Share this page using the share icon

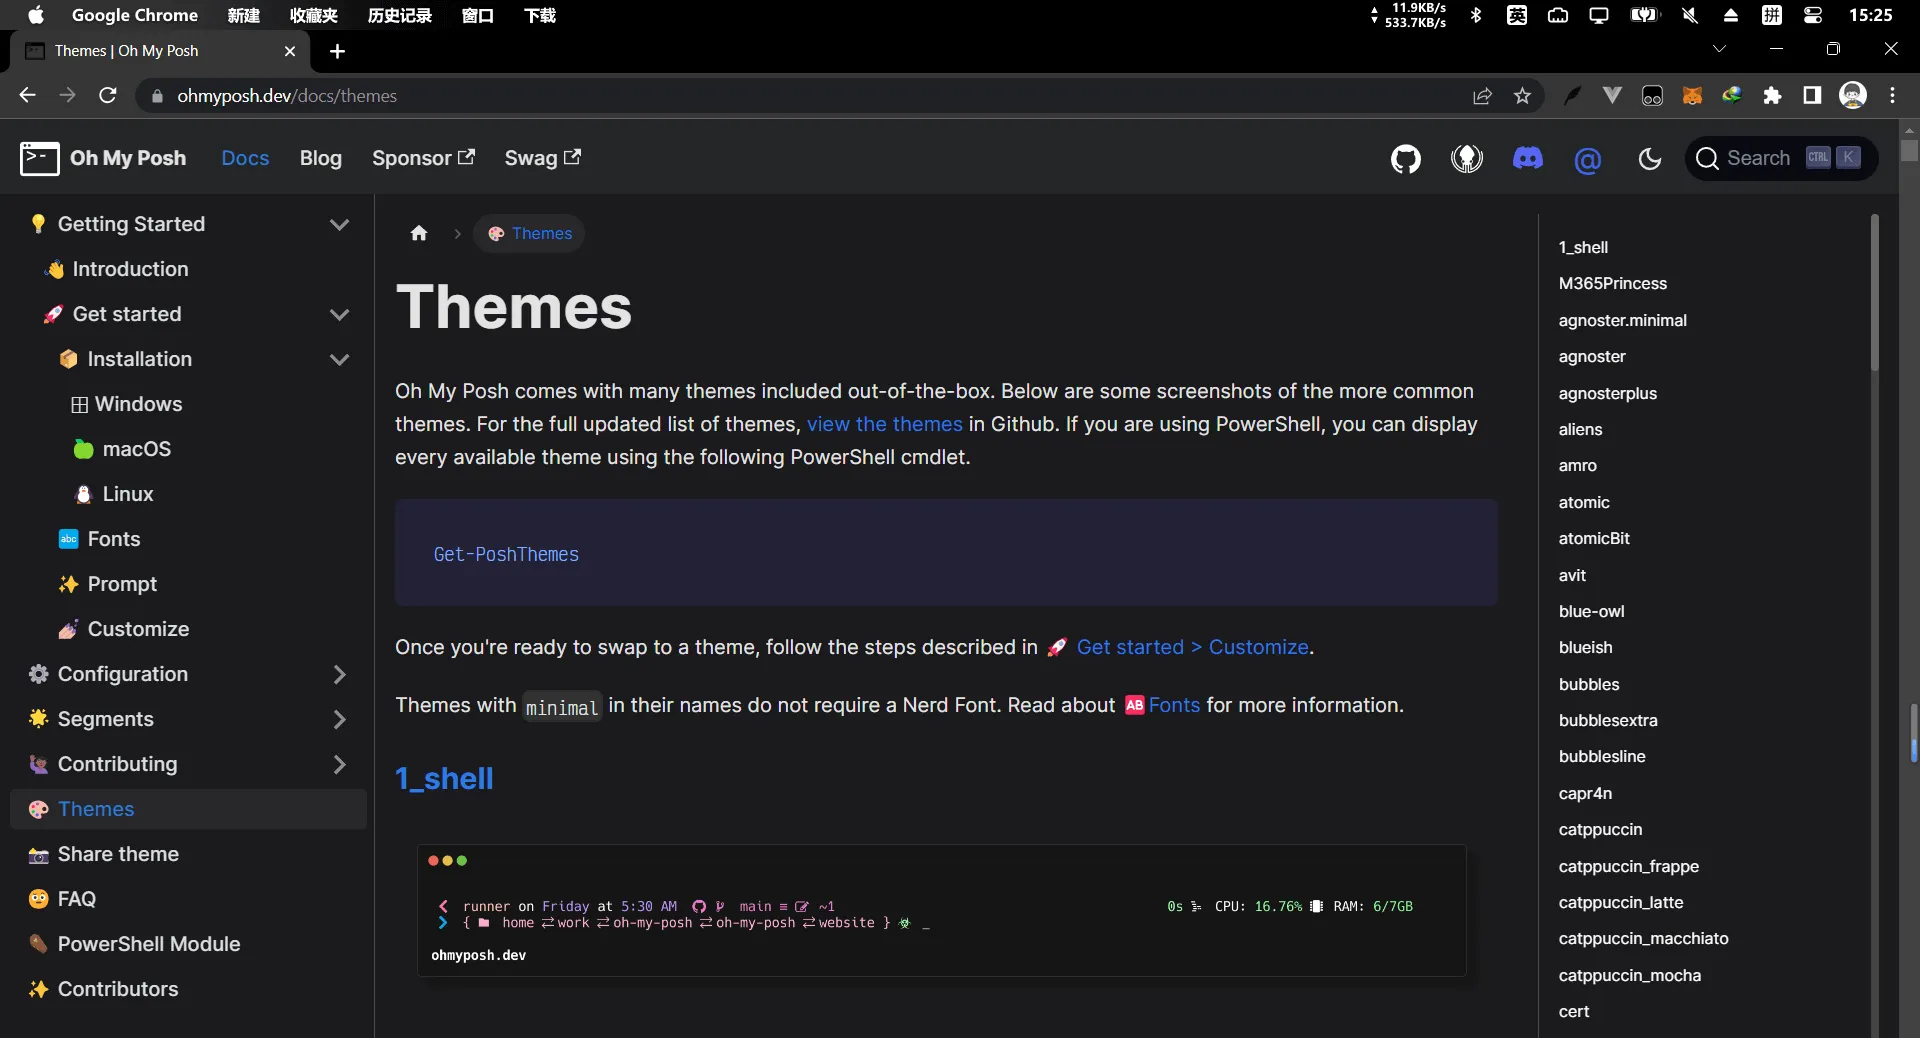point(1482,96)
